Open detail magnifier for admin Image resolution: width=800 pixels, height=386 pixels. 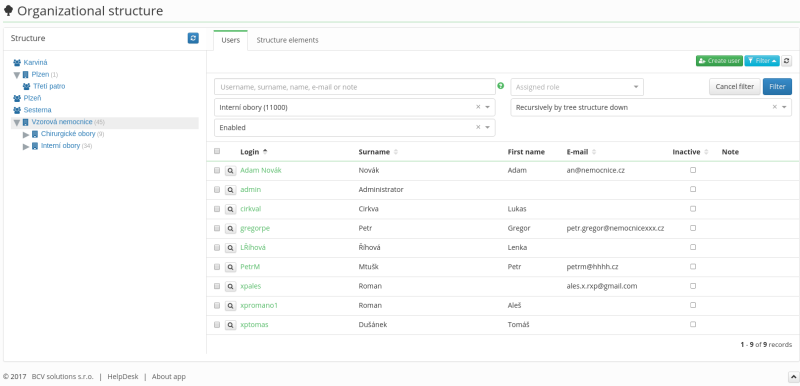tap(231, 190)
